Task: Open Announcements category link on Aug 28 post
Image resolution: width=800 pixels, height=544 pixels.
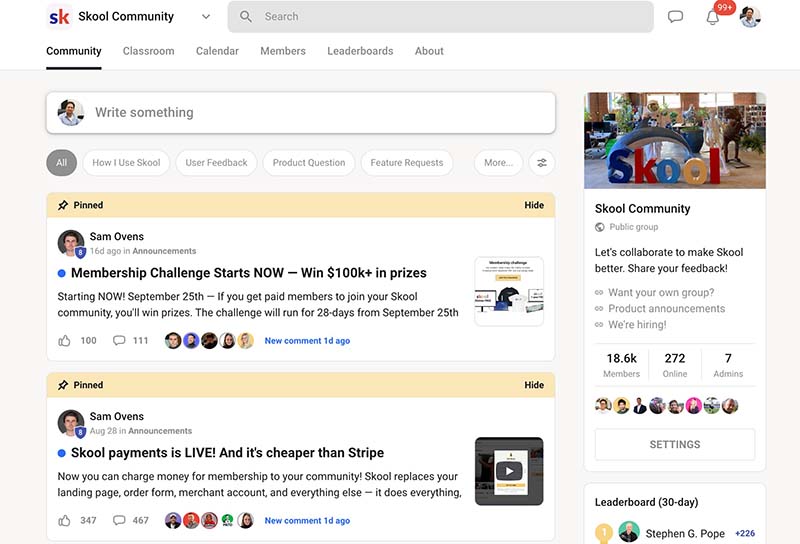Action: (160, 431)
